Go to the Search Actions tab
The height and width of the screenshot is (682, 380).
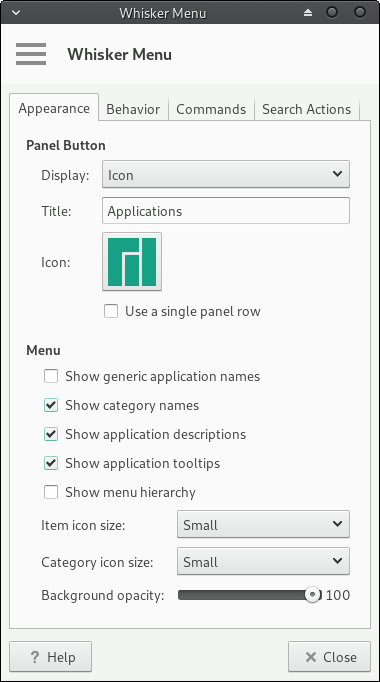(307, 109)
